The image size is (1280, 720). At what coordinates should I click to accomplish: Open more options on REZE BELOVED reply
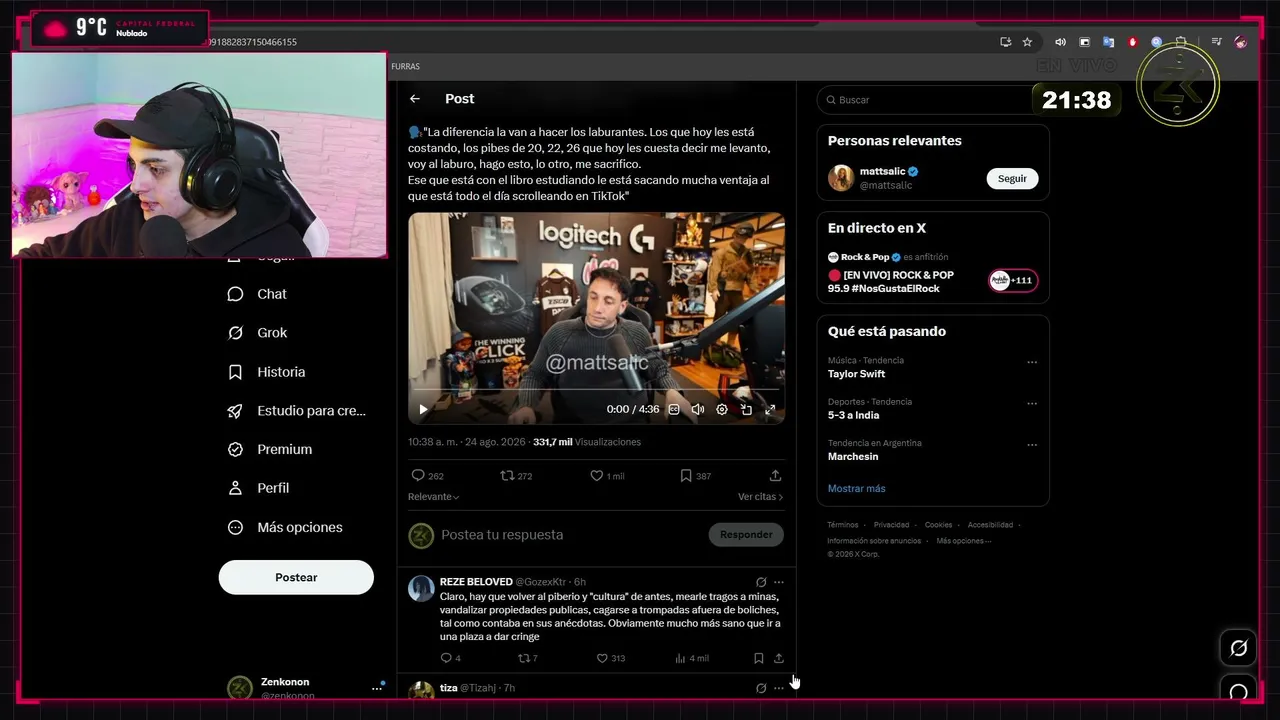(779, 582)
